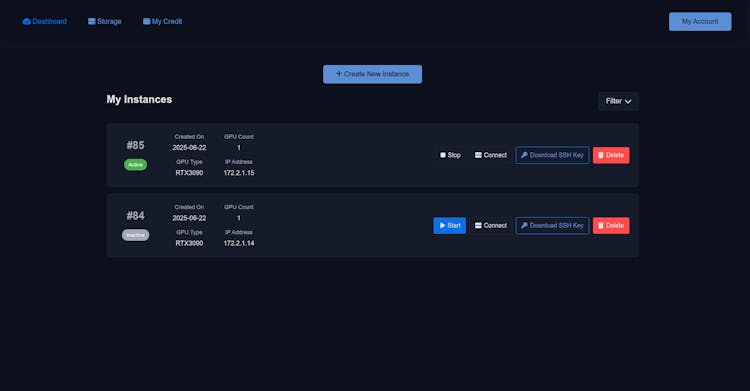Click the #84 instance ID label
The image size is (750, 391).
[x=135, y=216]
